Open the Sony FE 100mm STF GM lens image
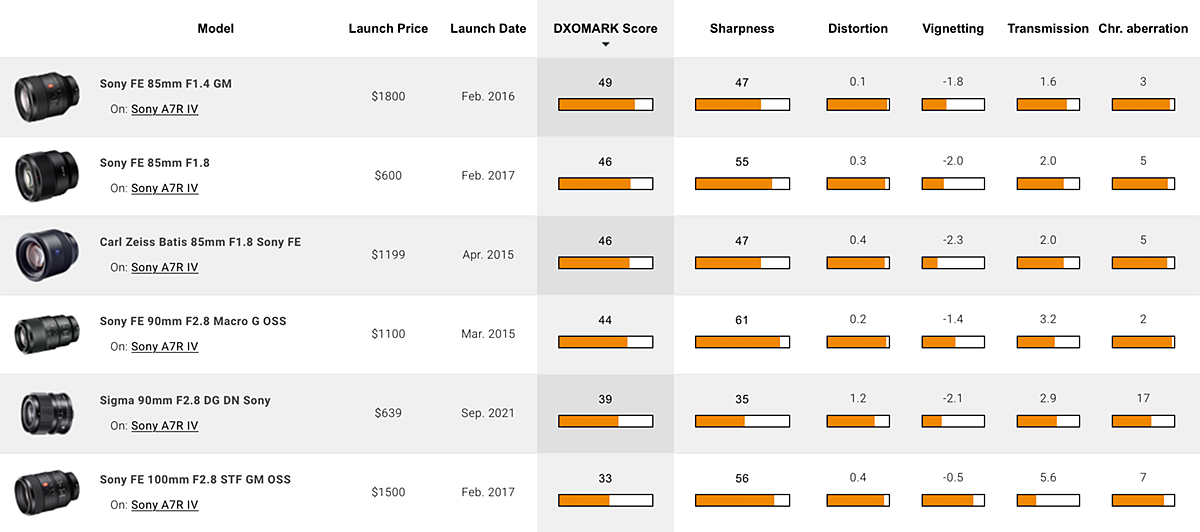 pos(40,492)
